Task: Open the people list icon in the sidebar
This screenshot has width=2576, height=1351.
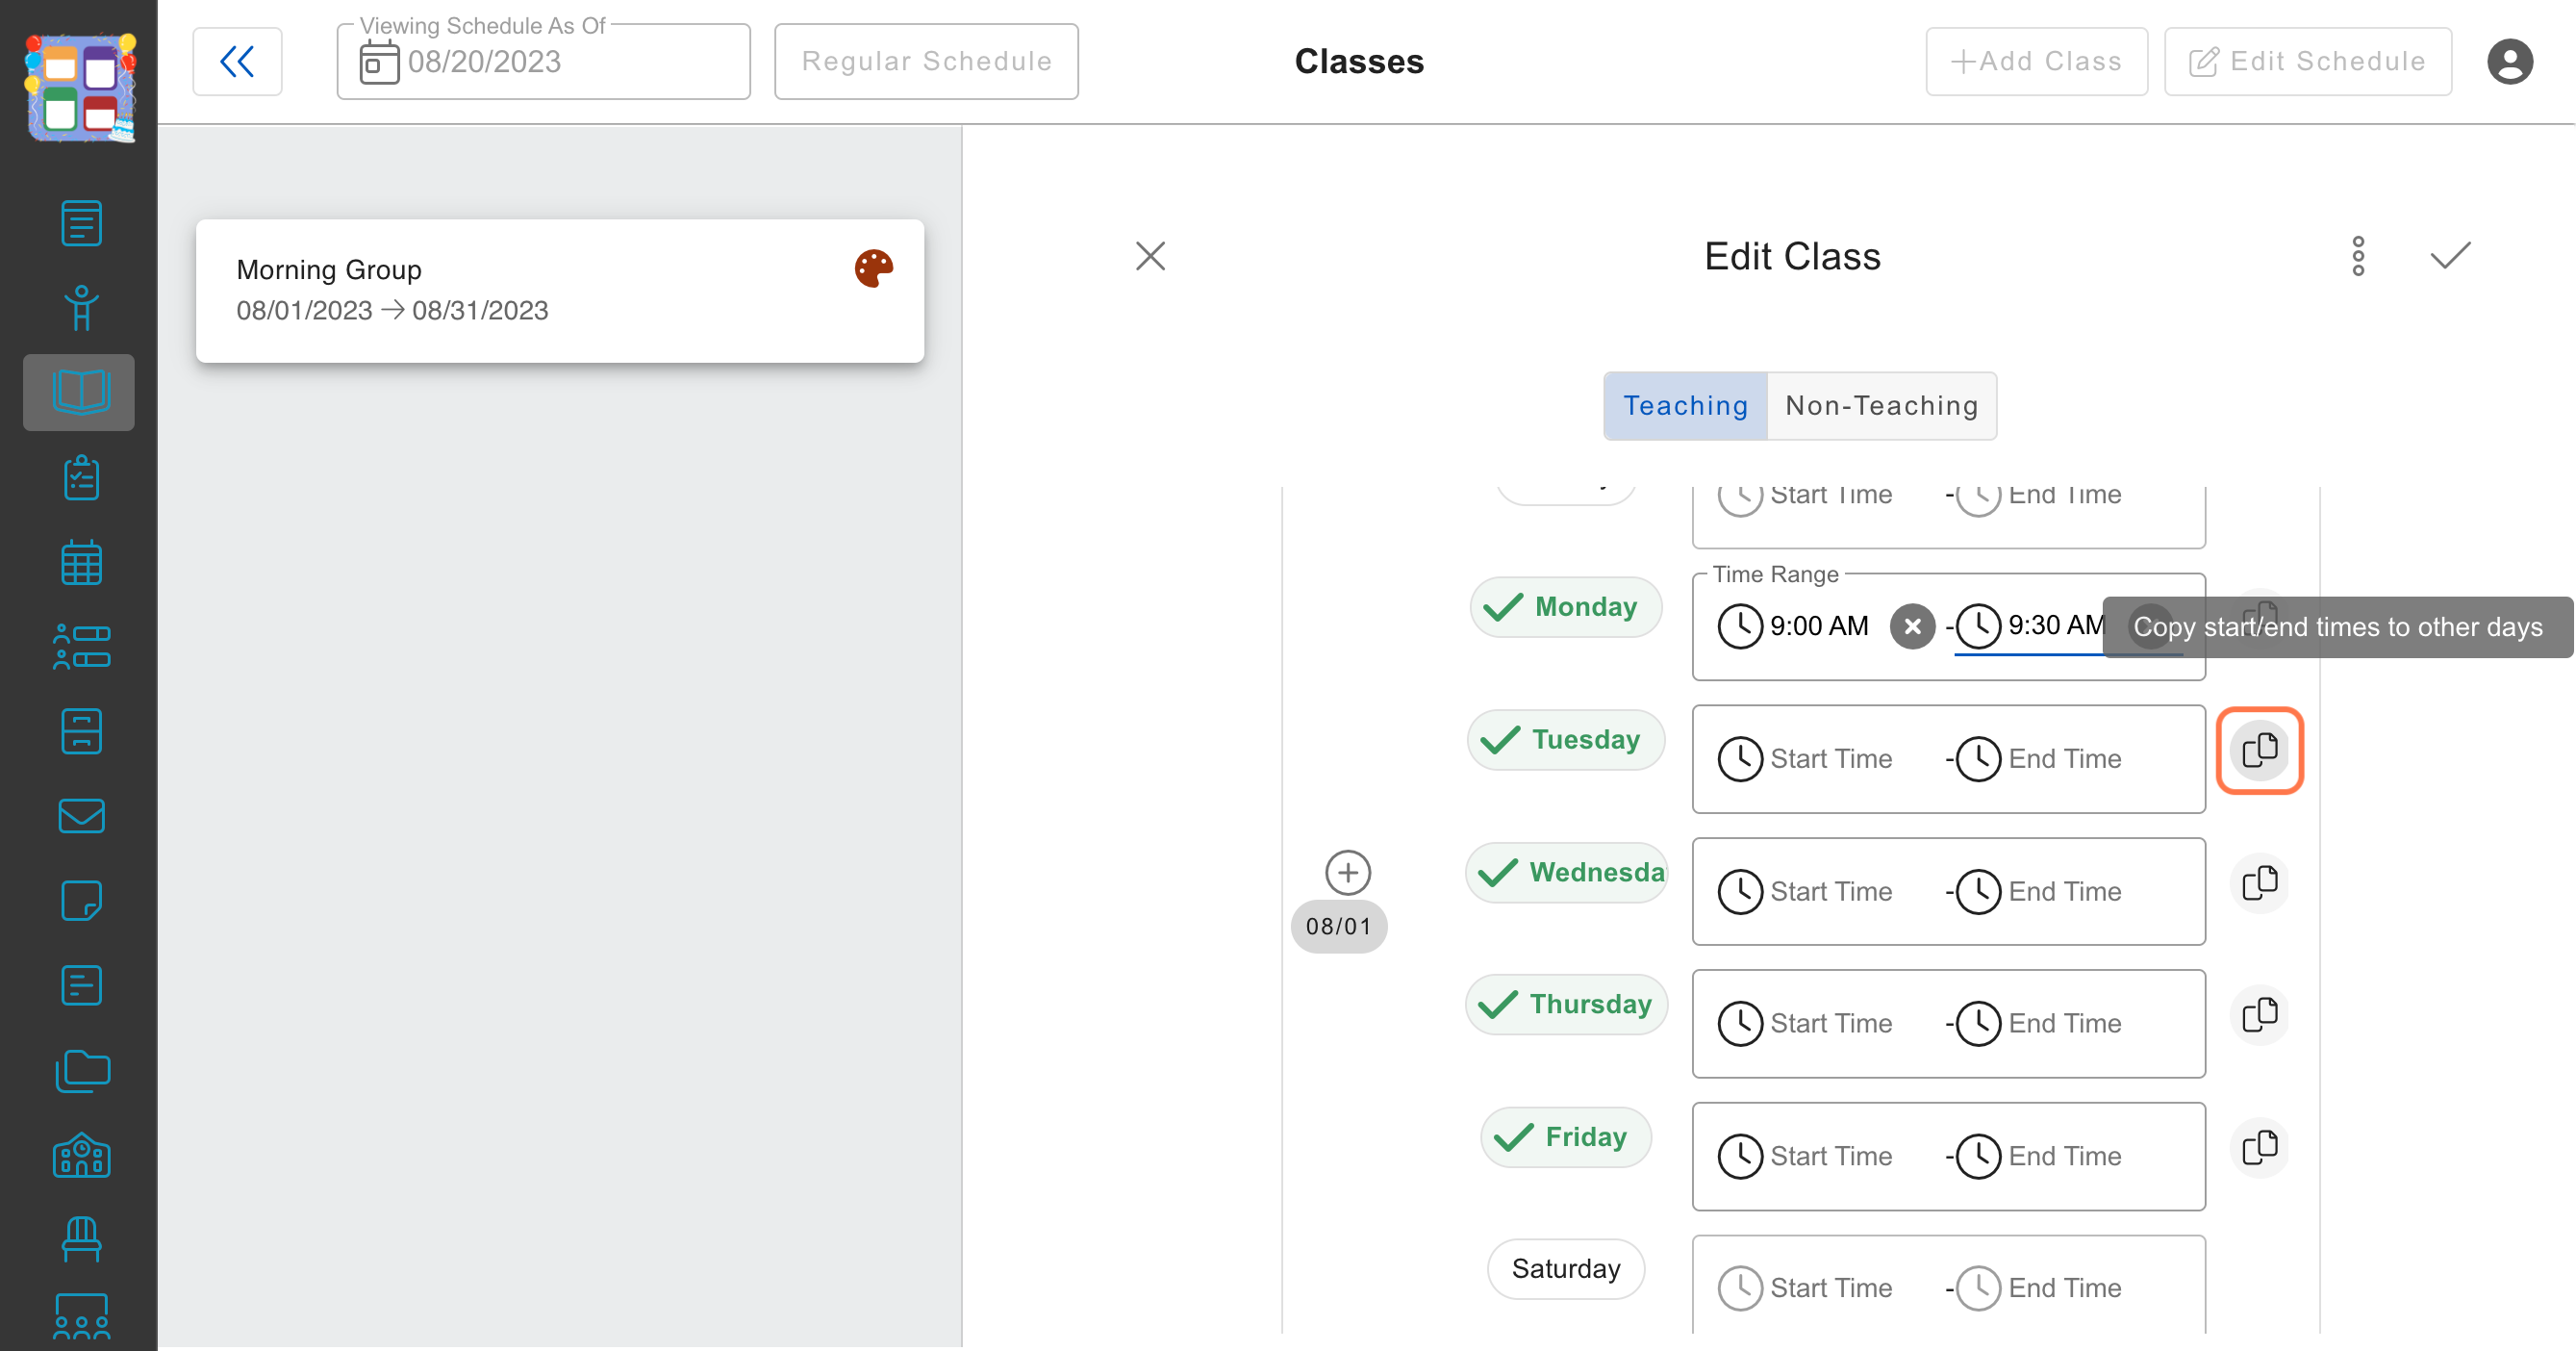Action: tap(81, 647)
